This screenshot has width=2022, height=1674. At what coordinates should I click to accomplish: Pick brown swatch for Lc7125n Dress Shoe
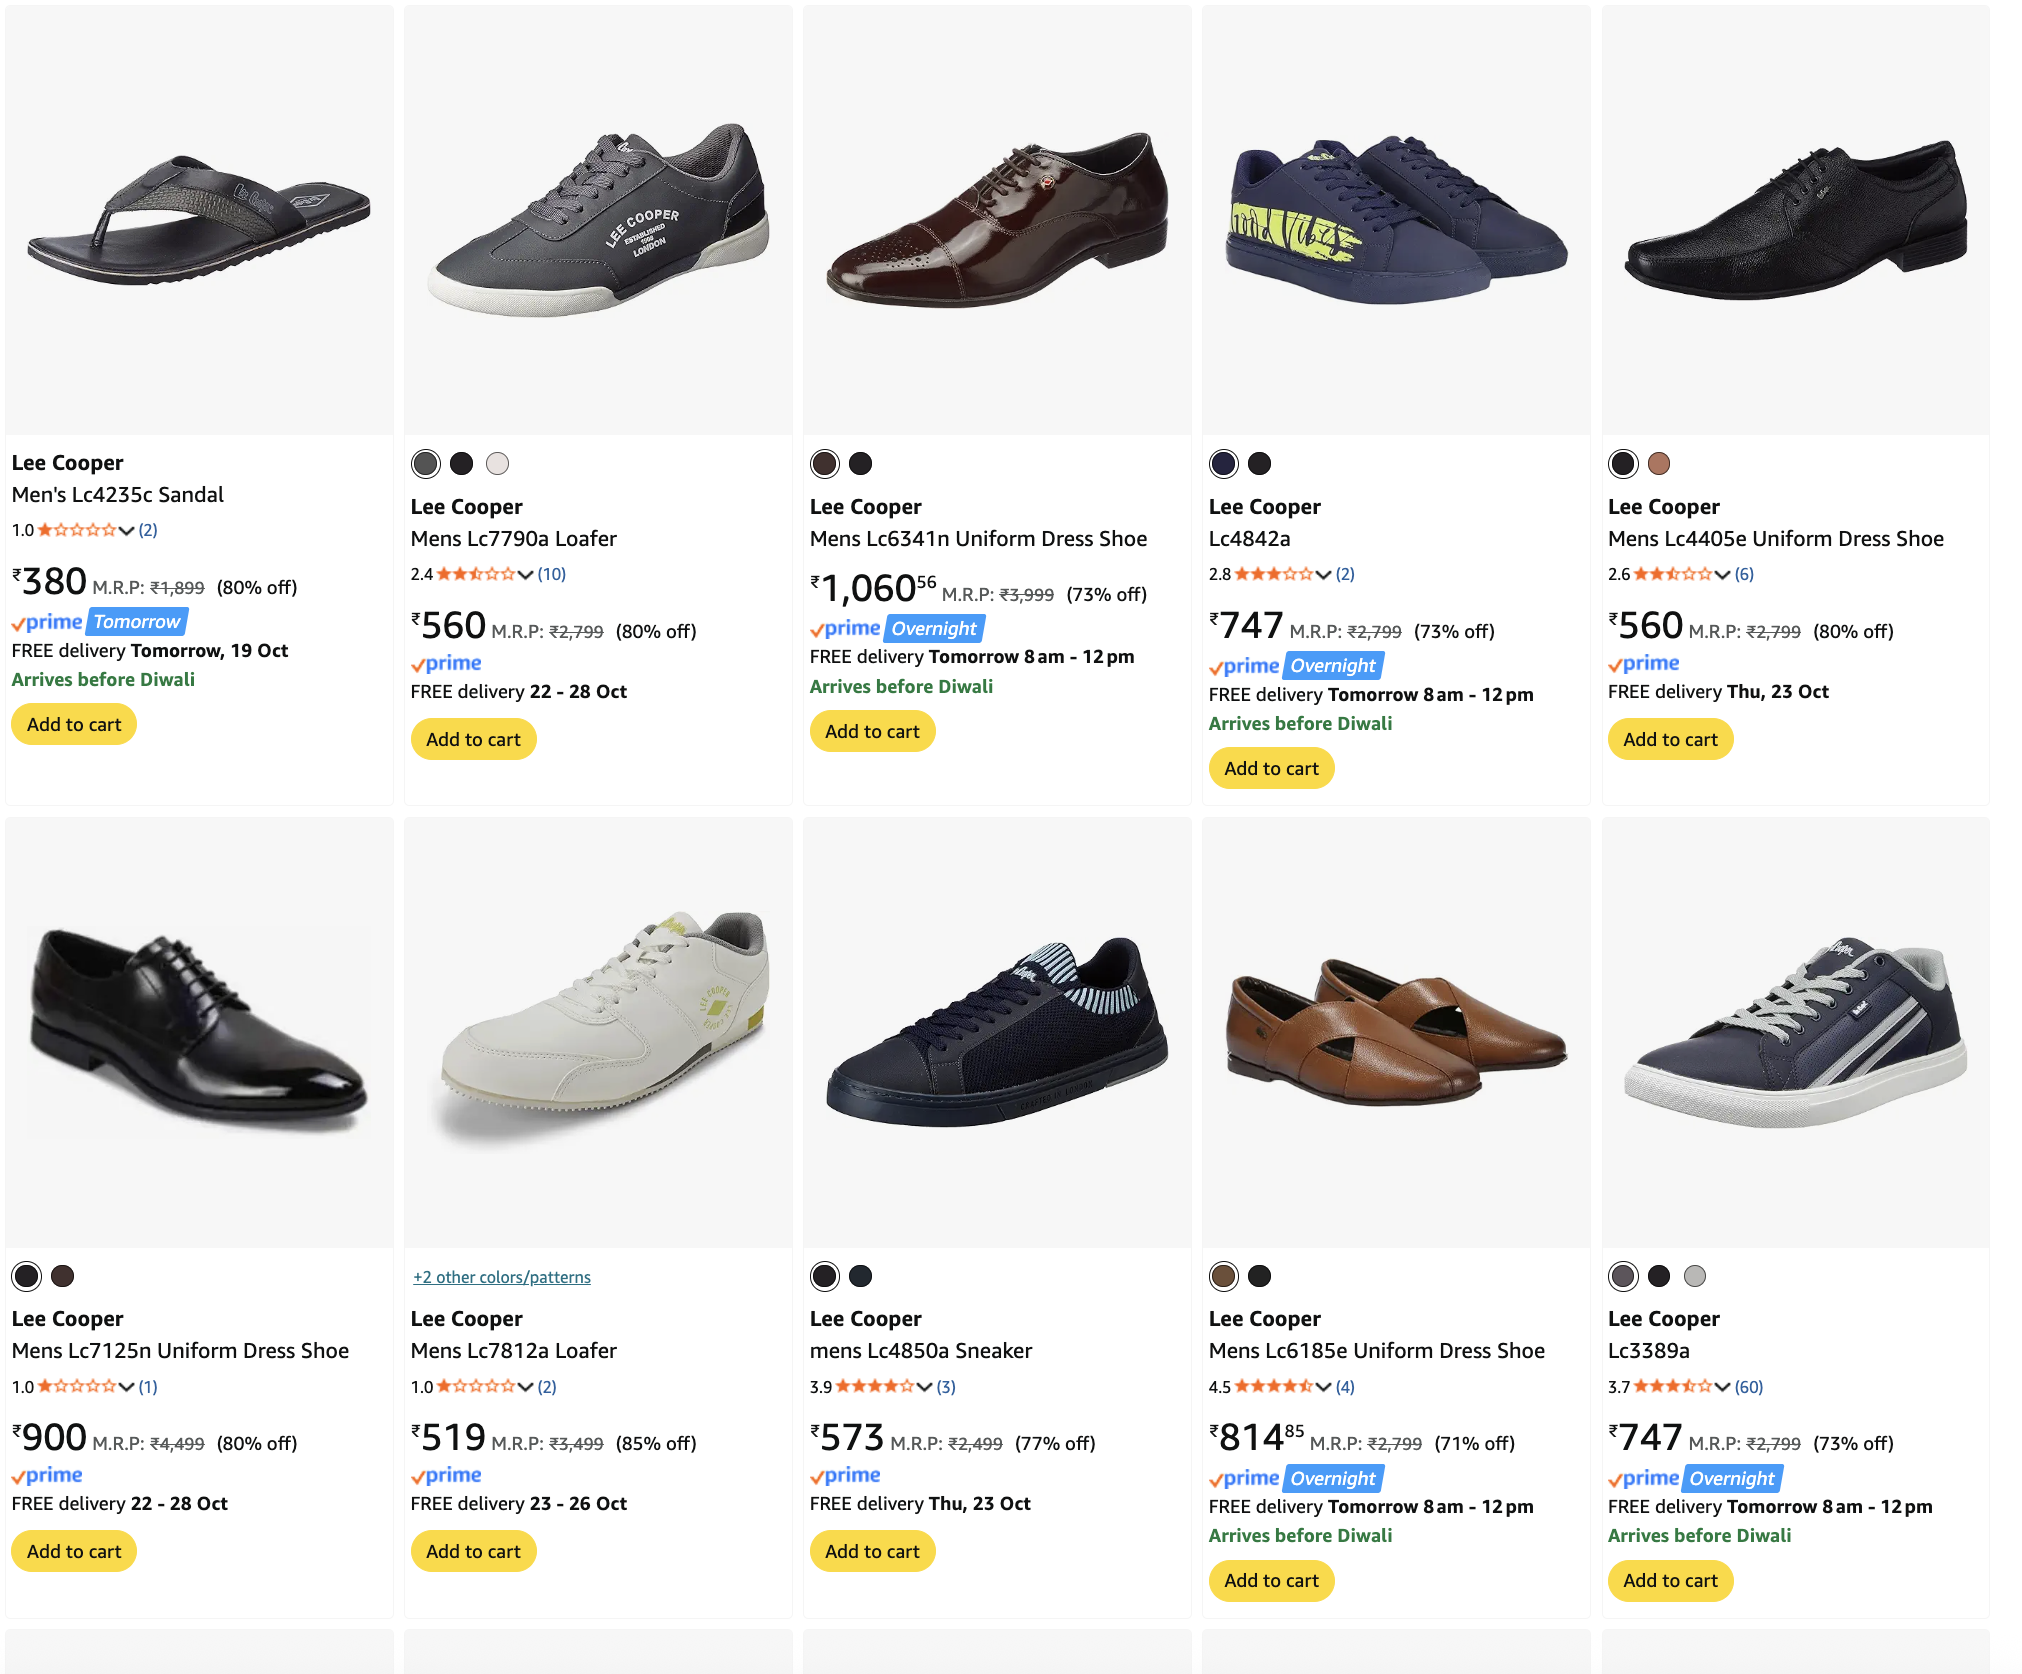[x=62, y=1276]
